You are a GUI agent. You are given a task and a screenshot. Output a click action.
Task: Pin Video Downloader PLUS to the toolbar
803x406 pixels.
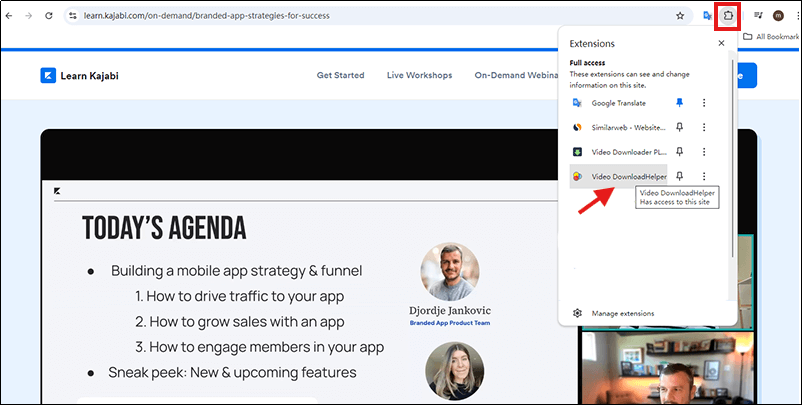click(x=680, y=152)
